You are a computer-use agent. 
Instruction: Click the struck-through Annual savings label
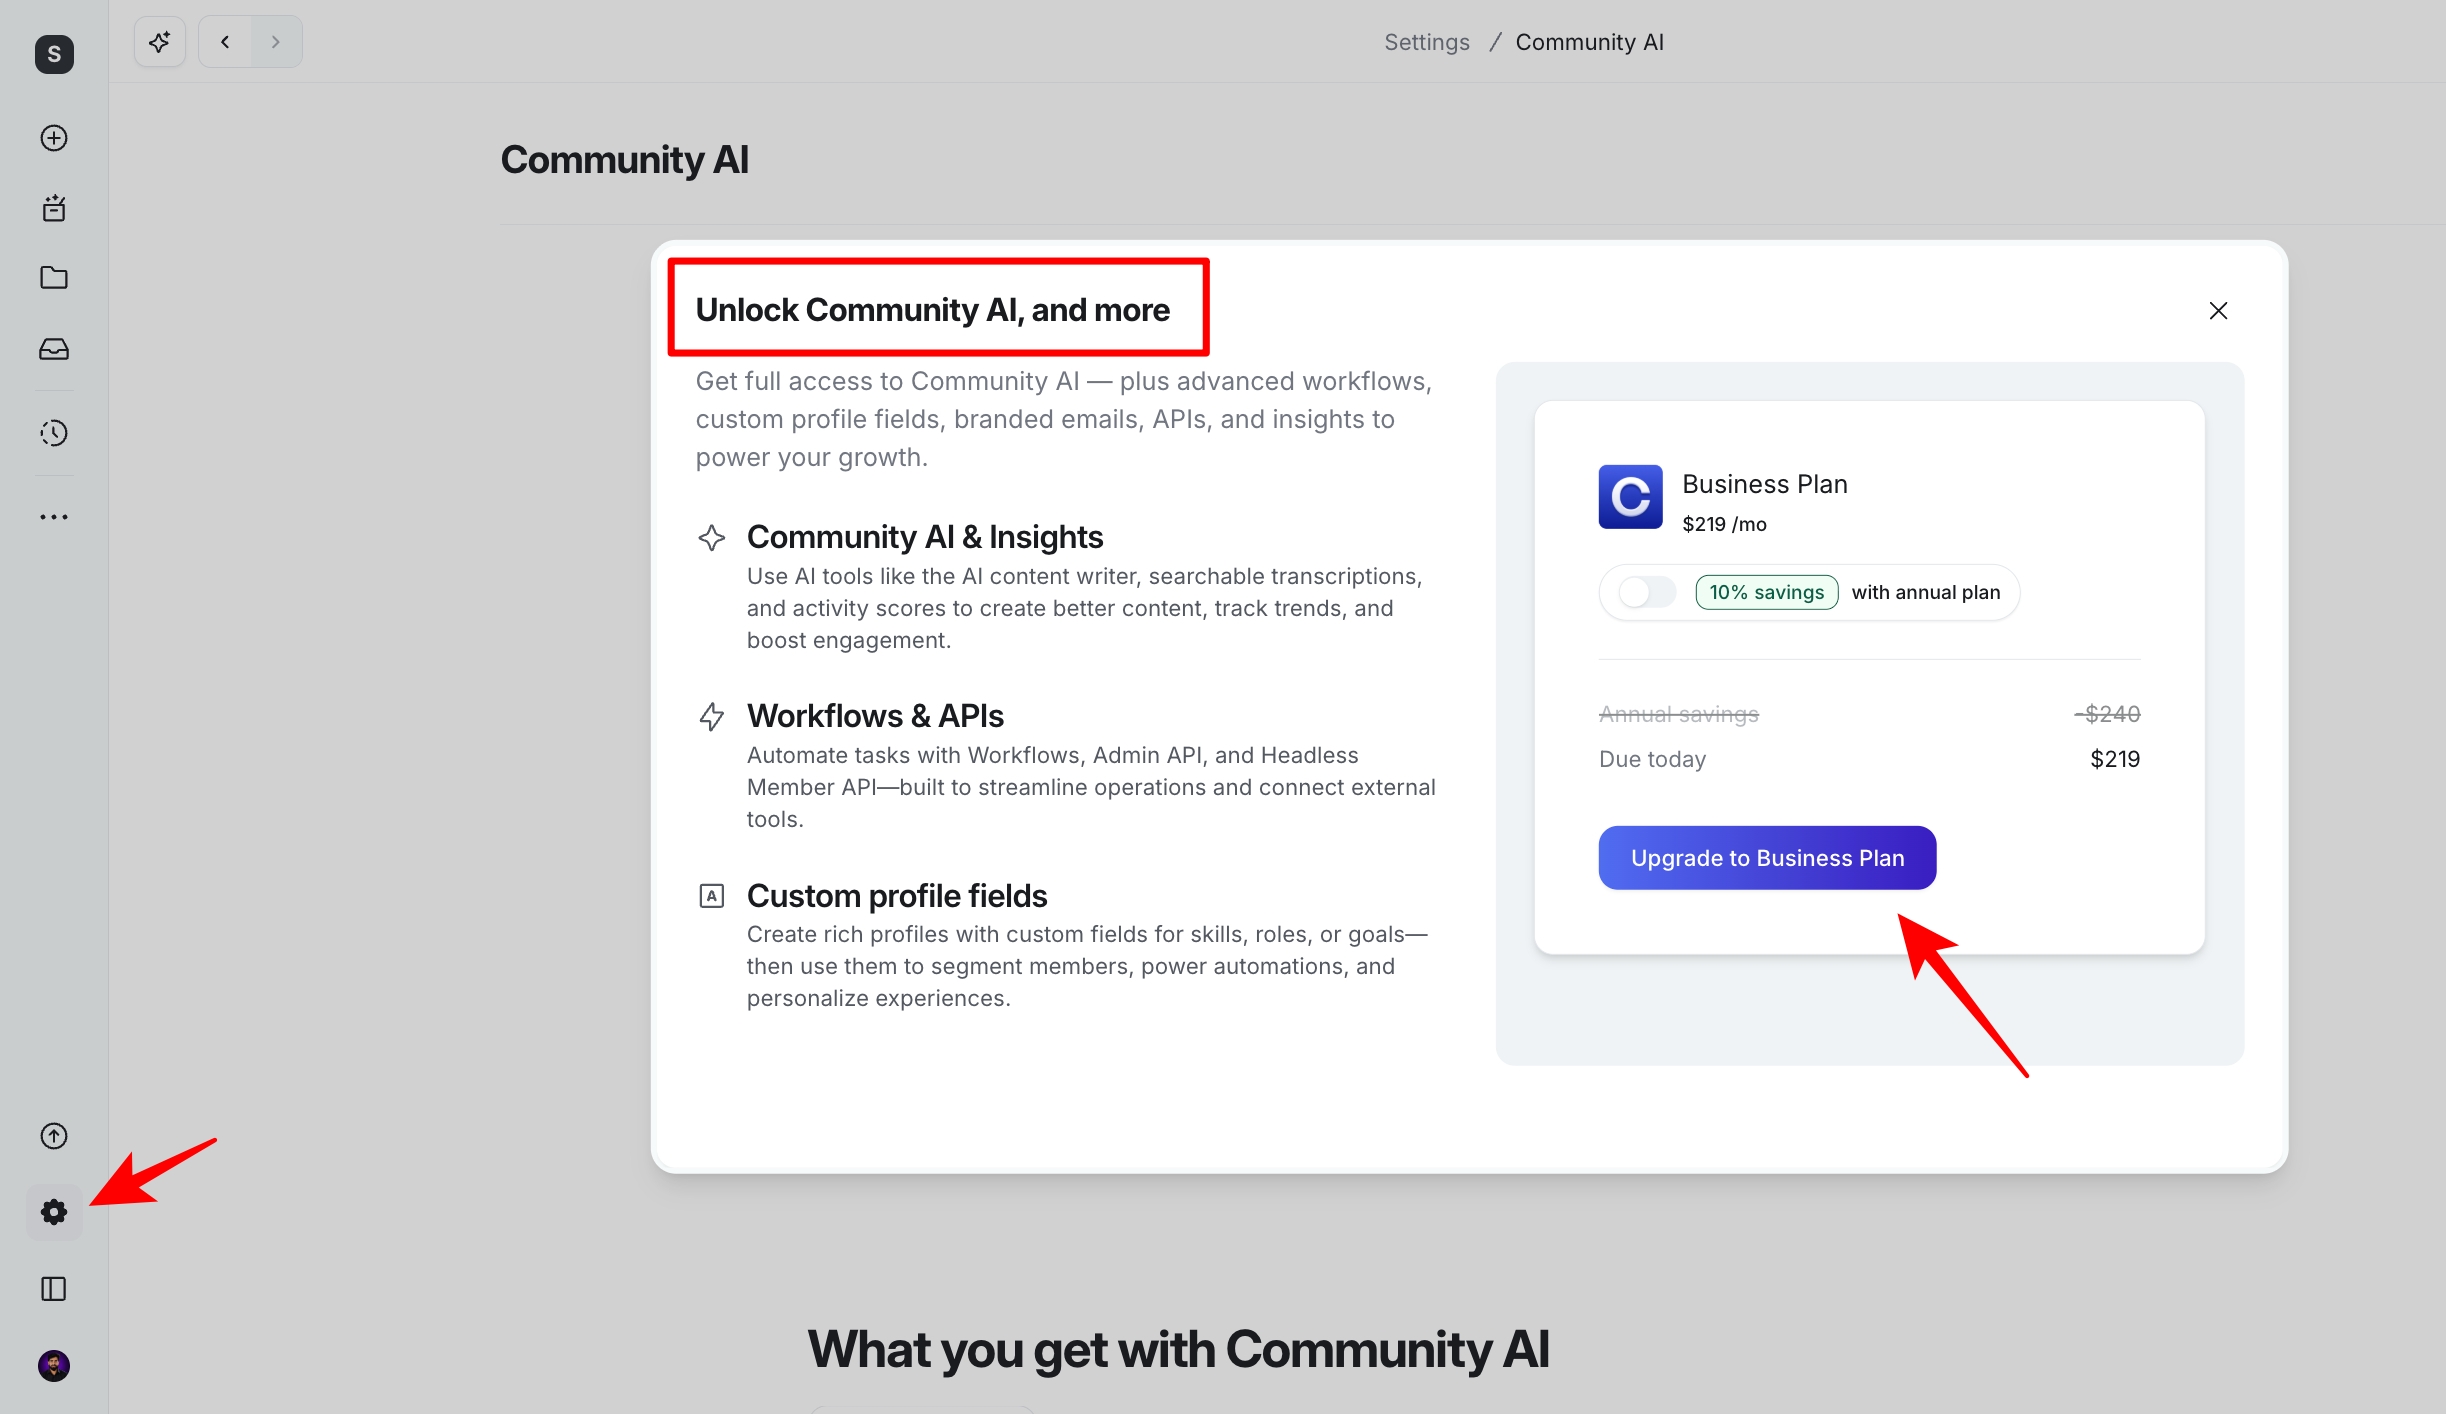tap(1678, 714)
